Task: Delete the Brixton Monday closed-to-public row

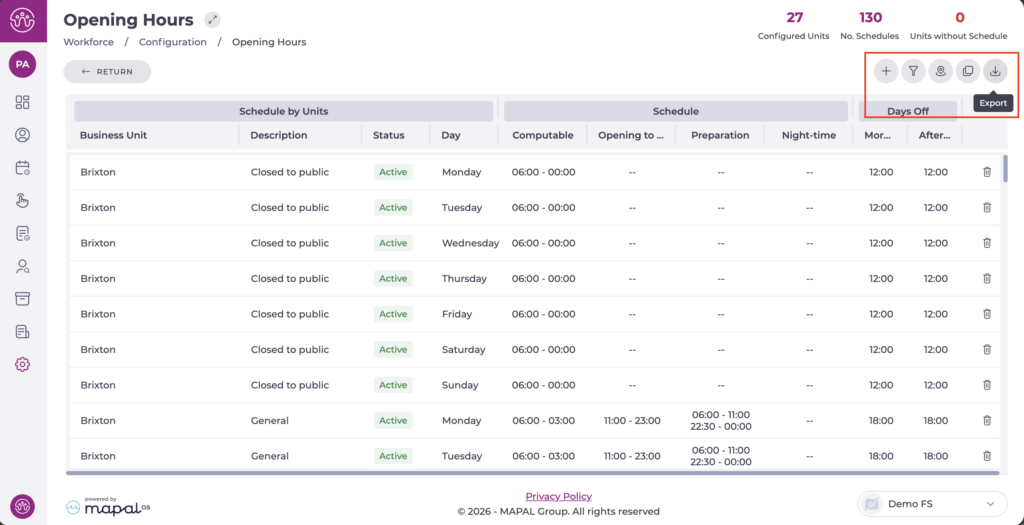Action: 987,172
